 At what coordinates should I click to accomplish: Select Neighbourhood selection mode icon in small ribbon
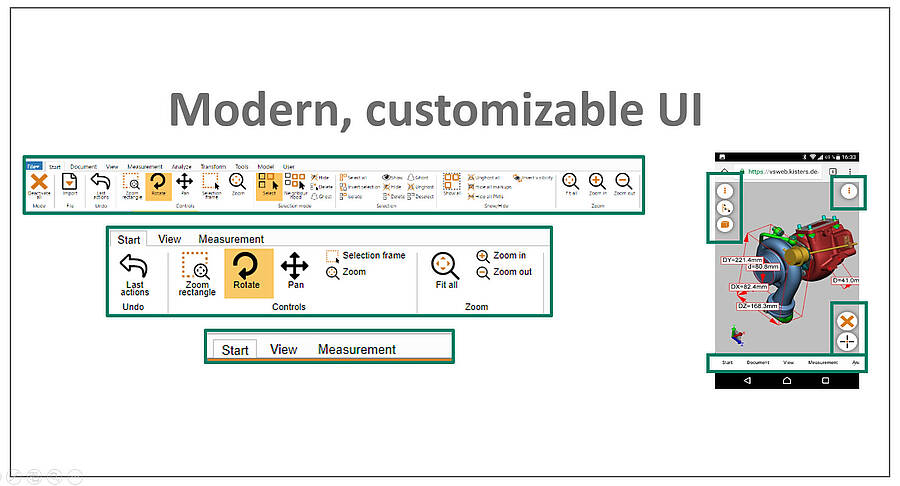[295, 182]
